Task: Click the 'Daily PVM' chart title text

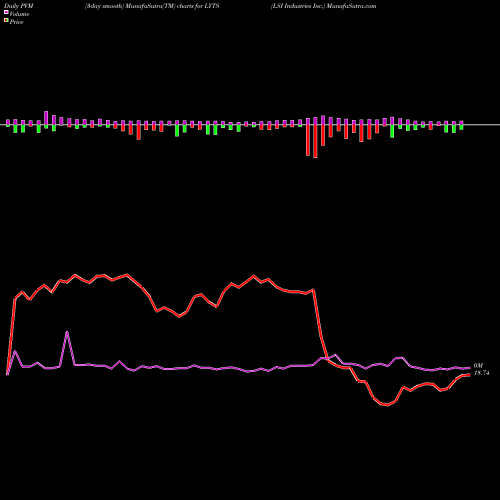Action: pos(19,6)
